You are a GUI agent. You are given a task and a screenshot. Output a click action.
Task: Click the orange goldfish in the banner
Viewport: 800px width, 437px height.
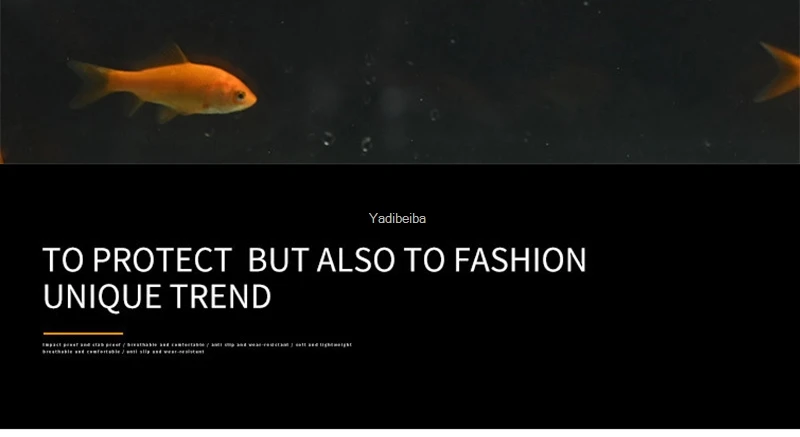(x=162, y=84)
